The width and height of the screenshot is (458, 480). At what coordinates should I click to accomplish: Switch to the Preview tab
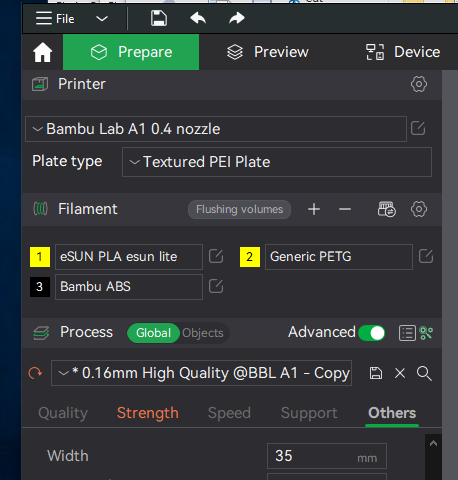point(268,52)
